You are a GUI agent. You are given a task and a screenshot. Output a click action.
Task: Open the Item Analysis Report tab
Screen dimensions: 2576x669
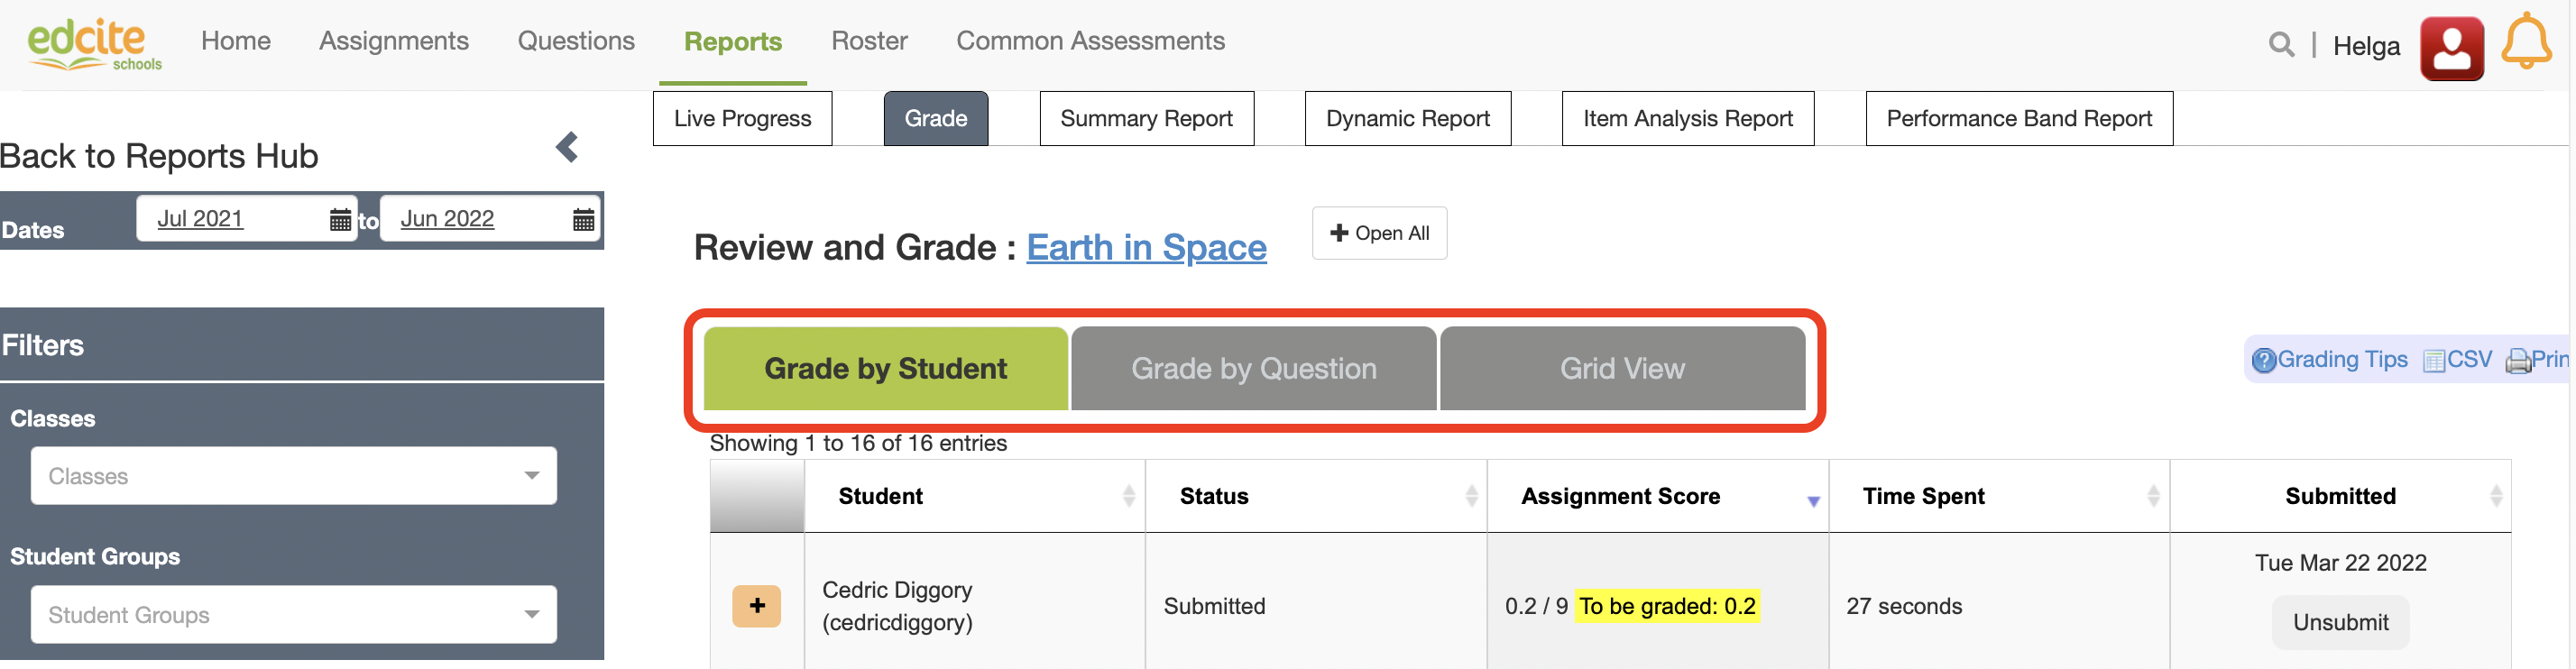(x=1687, y=119)
